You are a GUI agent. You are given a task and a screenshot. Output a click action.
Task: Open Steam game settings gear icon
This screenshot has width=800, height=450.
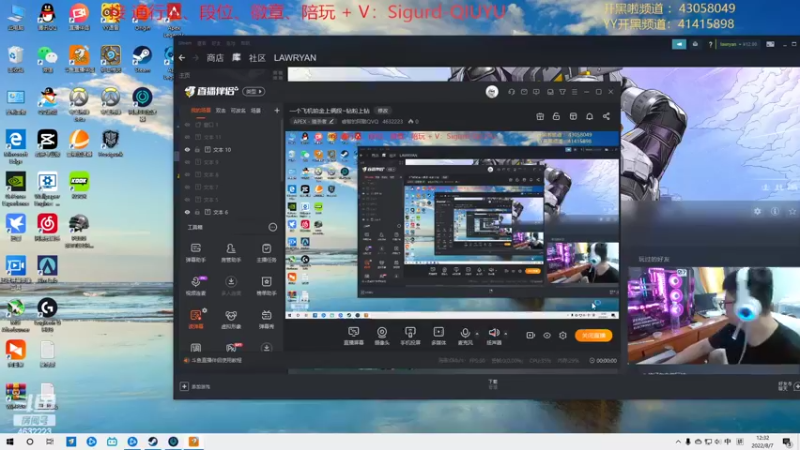click(757, 211)
